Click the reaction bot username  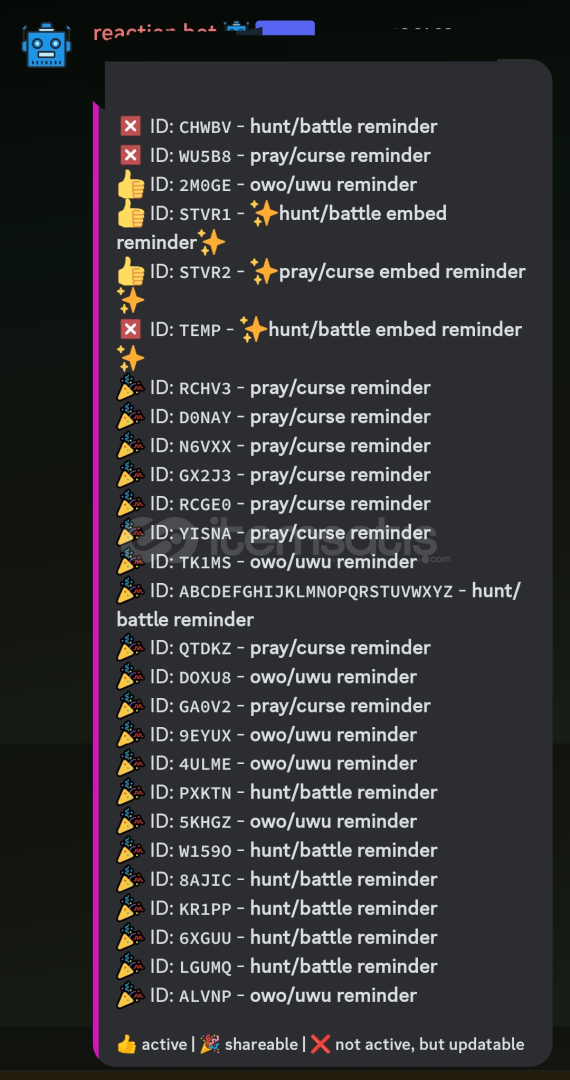point(157,32)
